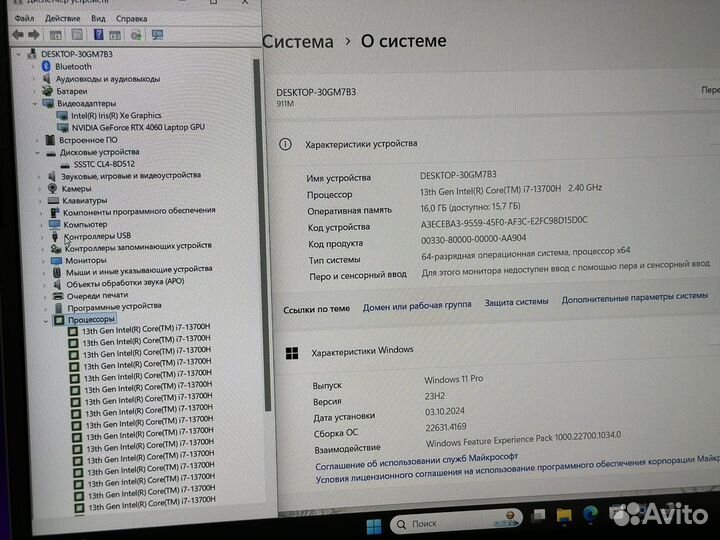Select the SSSTC CL4-8D512 disk drive
720x540 pixels.
[104, 164]
